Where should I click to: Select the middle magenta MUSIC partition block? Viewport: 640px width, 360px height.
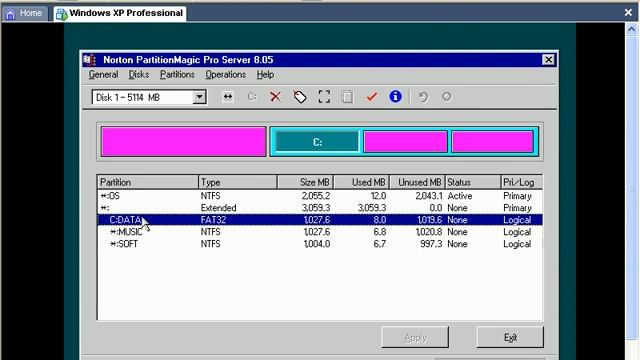(x=405, y=142)
